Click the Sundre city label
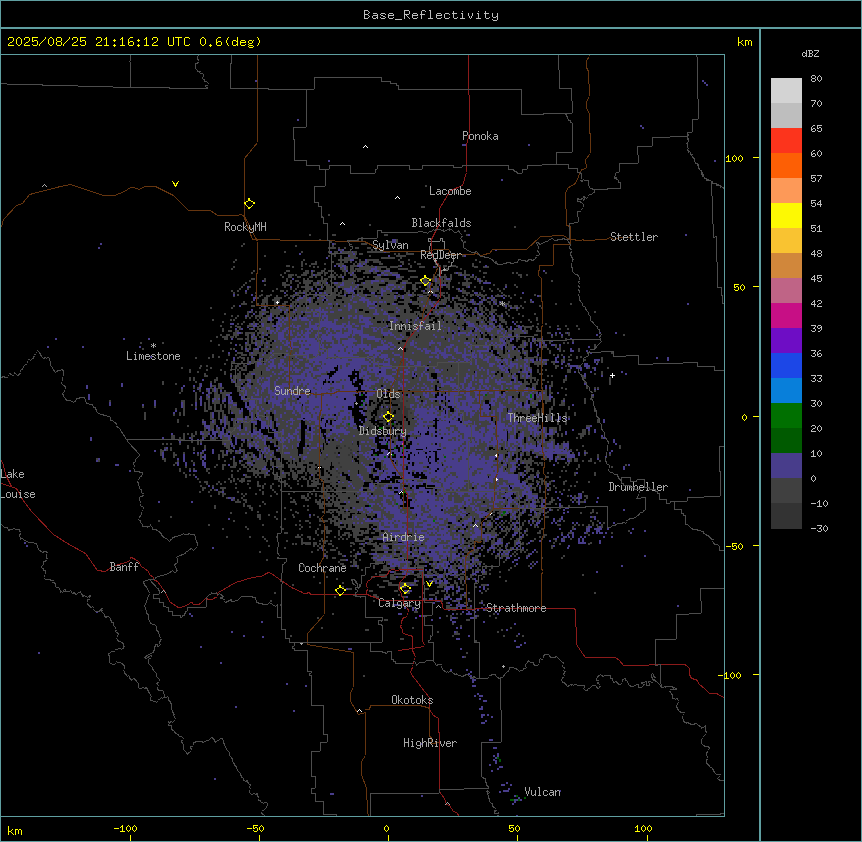Image resolution: width=862 pixels, height=842 pixels. pyautogui.click(x=292, y=391)
